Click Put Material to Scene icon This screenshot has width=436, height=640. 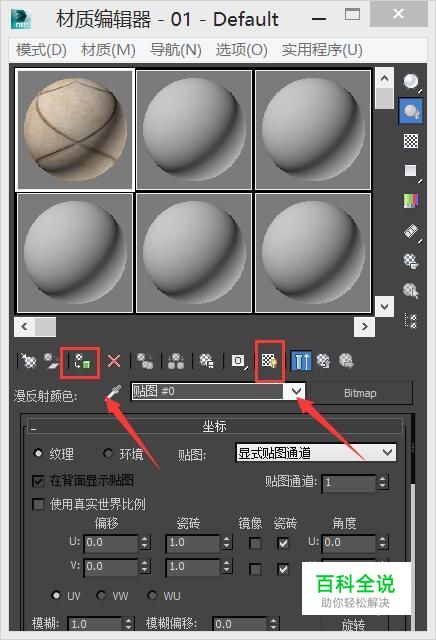click(51, 361)
